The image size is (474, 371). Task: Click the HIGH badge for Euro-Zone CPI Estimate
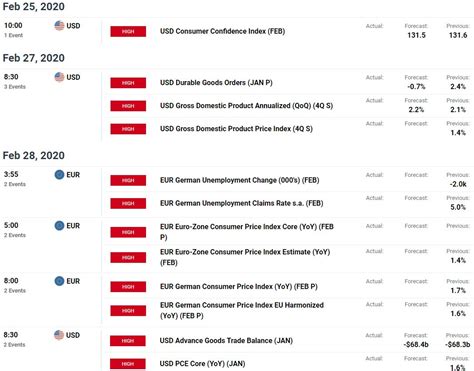pos(128,257)
